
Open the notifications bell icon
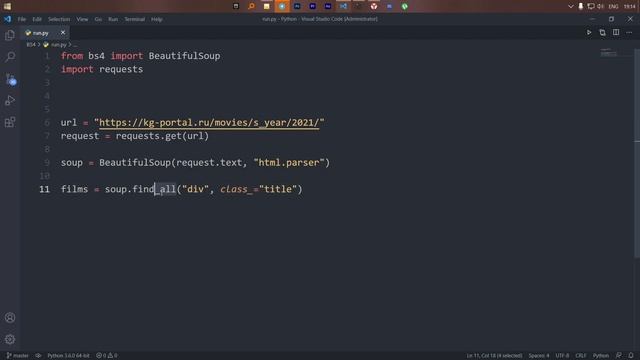631,356
